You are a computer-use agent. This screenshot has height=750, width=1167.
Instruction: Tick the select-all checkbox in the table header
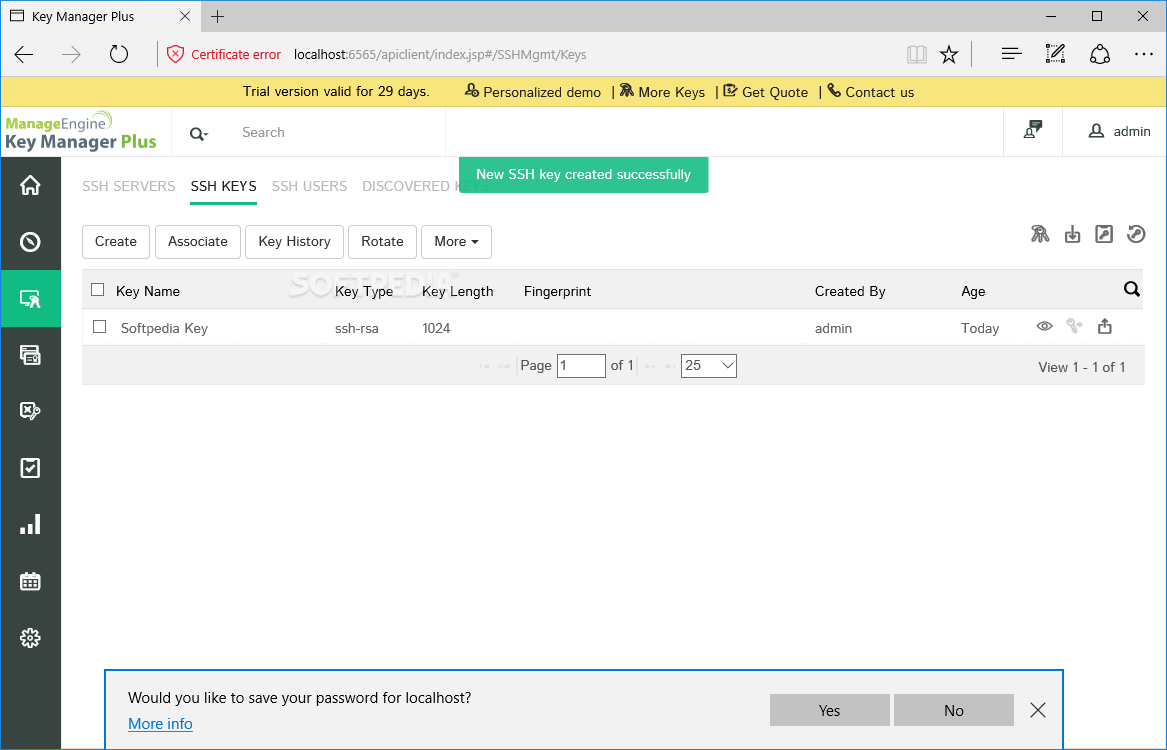point(97,289)
